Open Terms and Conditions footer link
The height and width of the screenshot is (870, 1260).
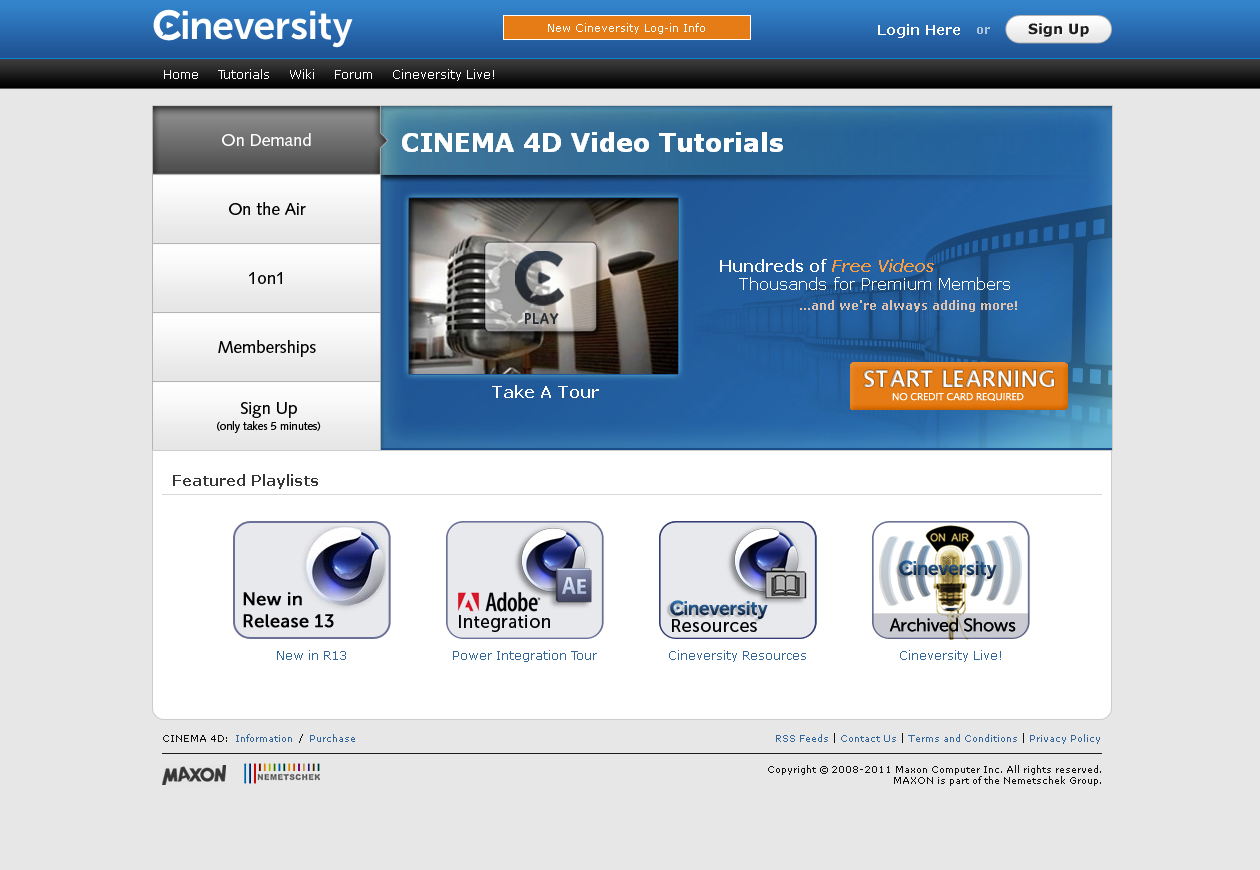click(x=963, y=739)
